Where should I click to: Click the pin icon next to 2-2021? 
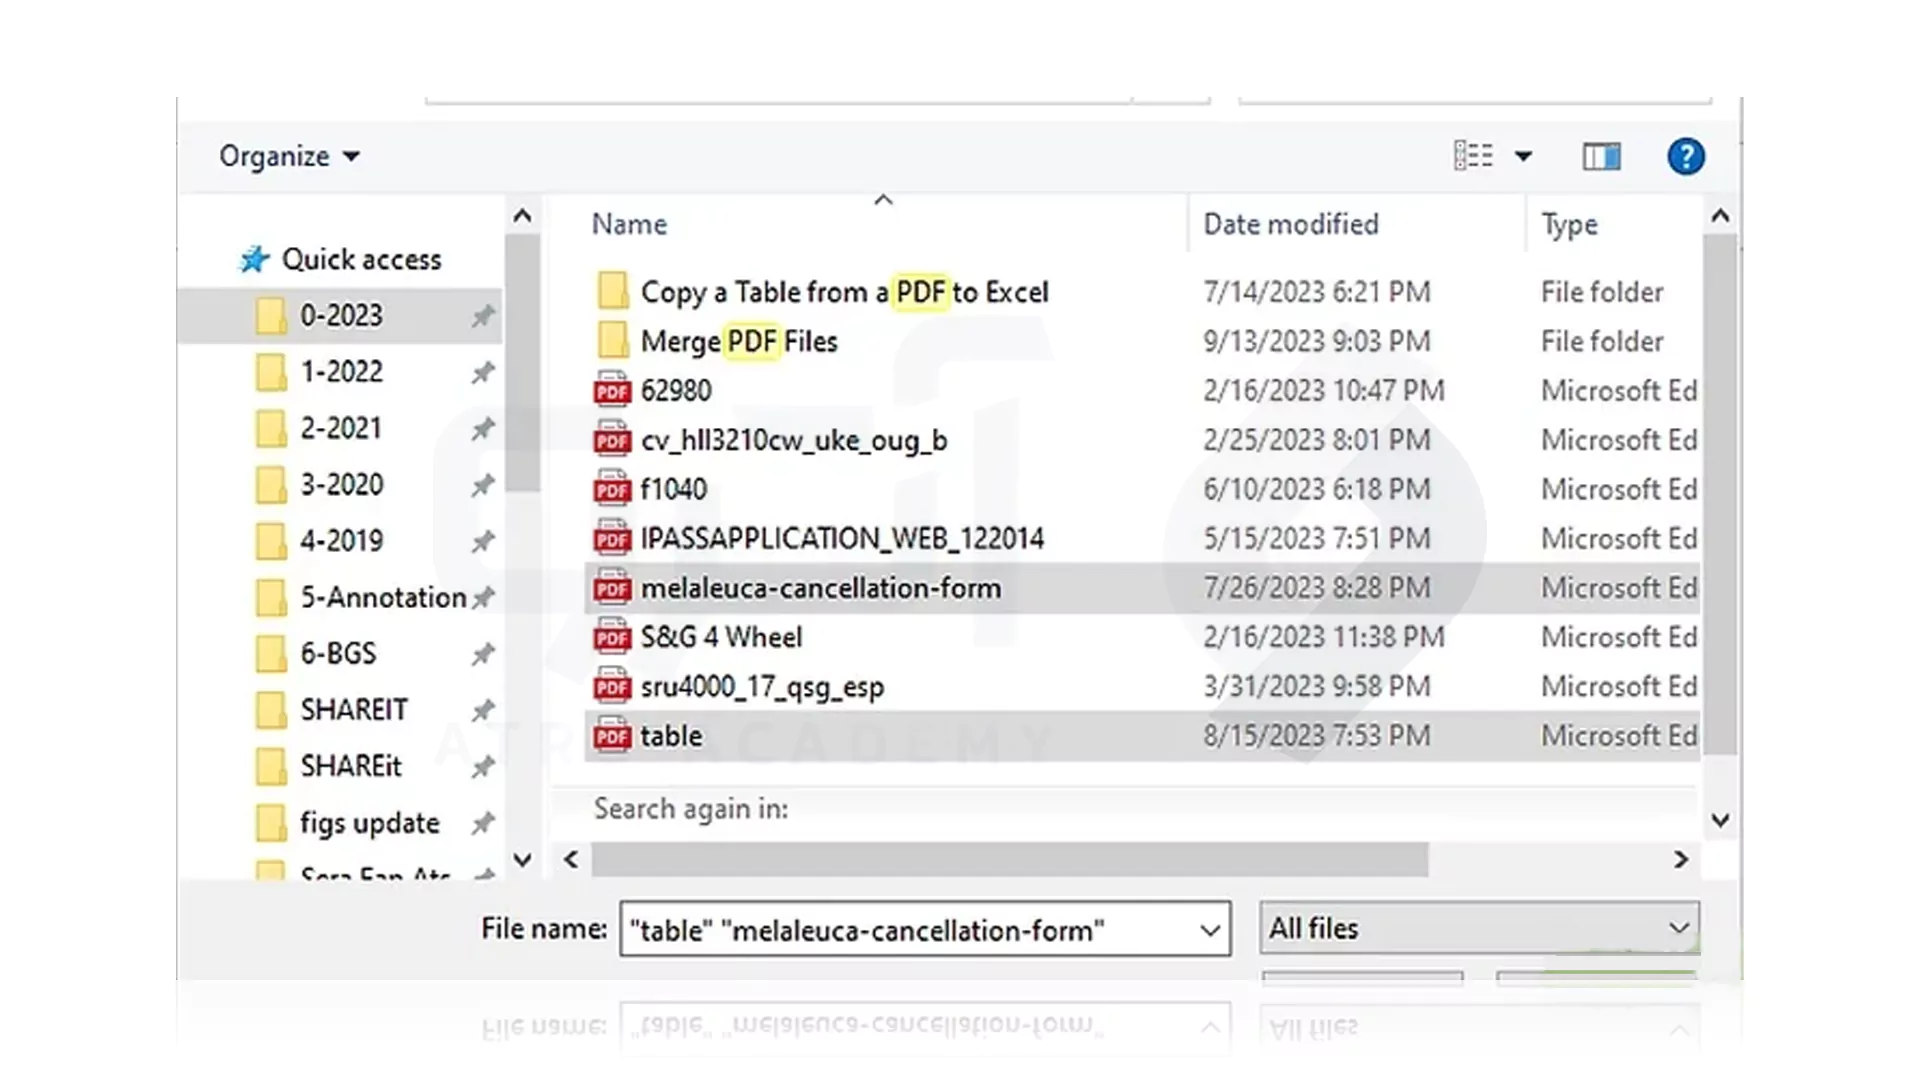pyautogui.click(x=483, y=429)
